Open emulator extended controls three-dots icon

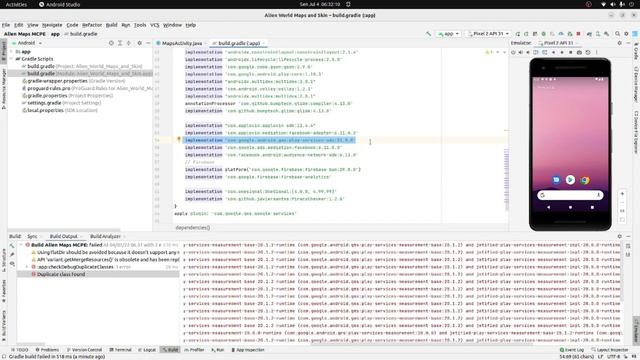click(x=596, y=52)
